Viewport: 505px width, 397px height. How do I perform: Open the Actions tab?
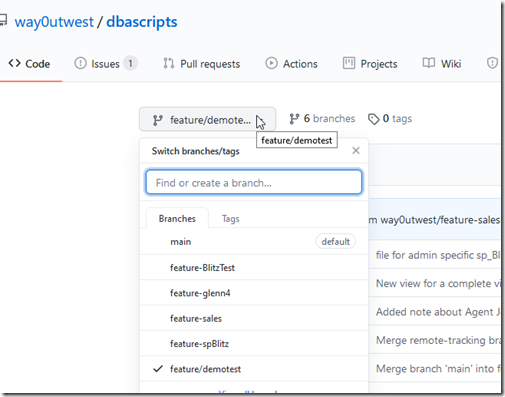291,64
